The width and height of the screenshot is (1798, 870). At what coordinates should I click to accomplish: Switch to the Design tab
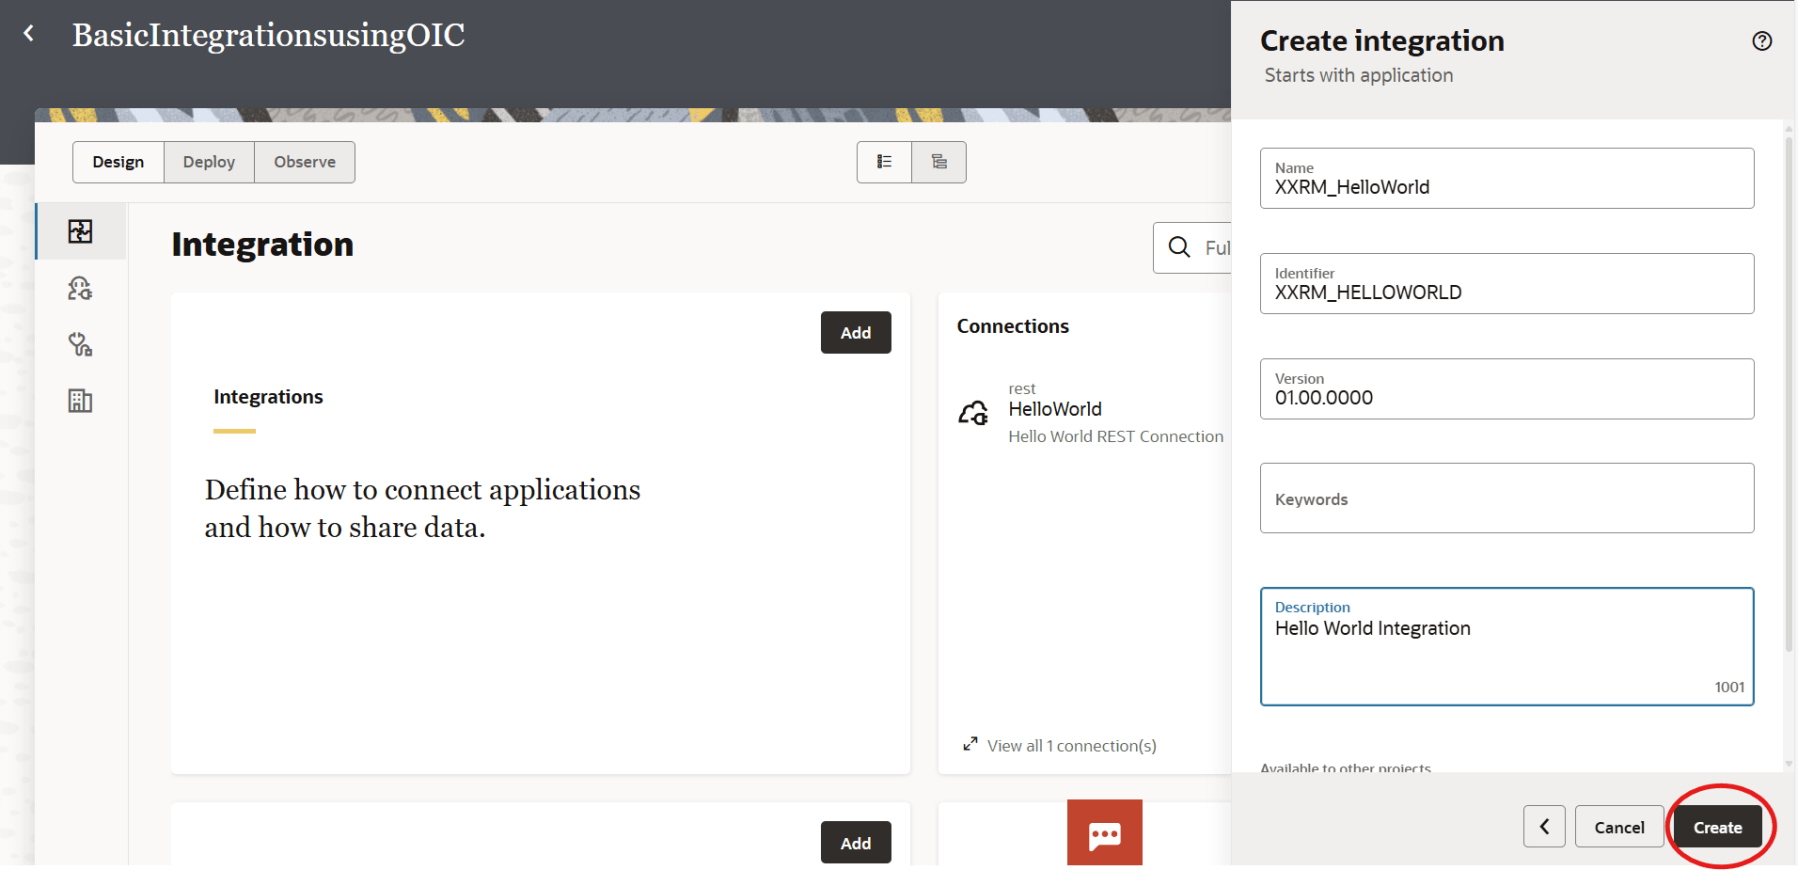(118, 162)
